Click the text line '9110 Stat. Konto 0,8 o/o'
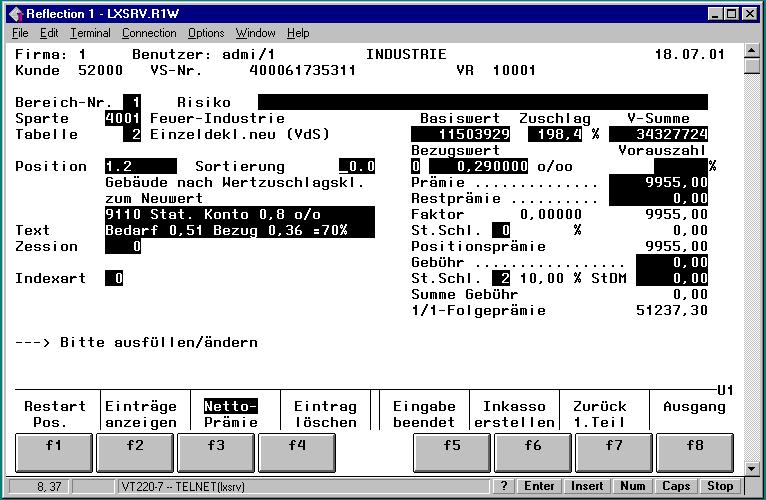 click(x=240, y=214)
